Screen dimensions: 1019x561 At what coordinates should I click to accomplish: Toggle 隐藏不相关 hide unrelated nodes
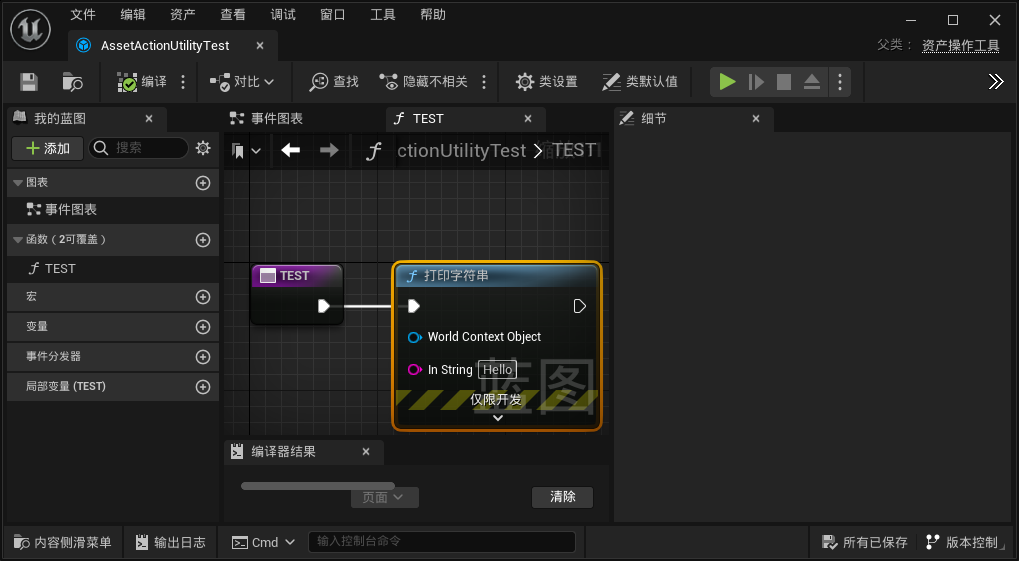tap(424, 82)
